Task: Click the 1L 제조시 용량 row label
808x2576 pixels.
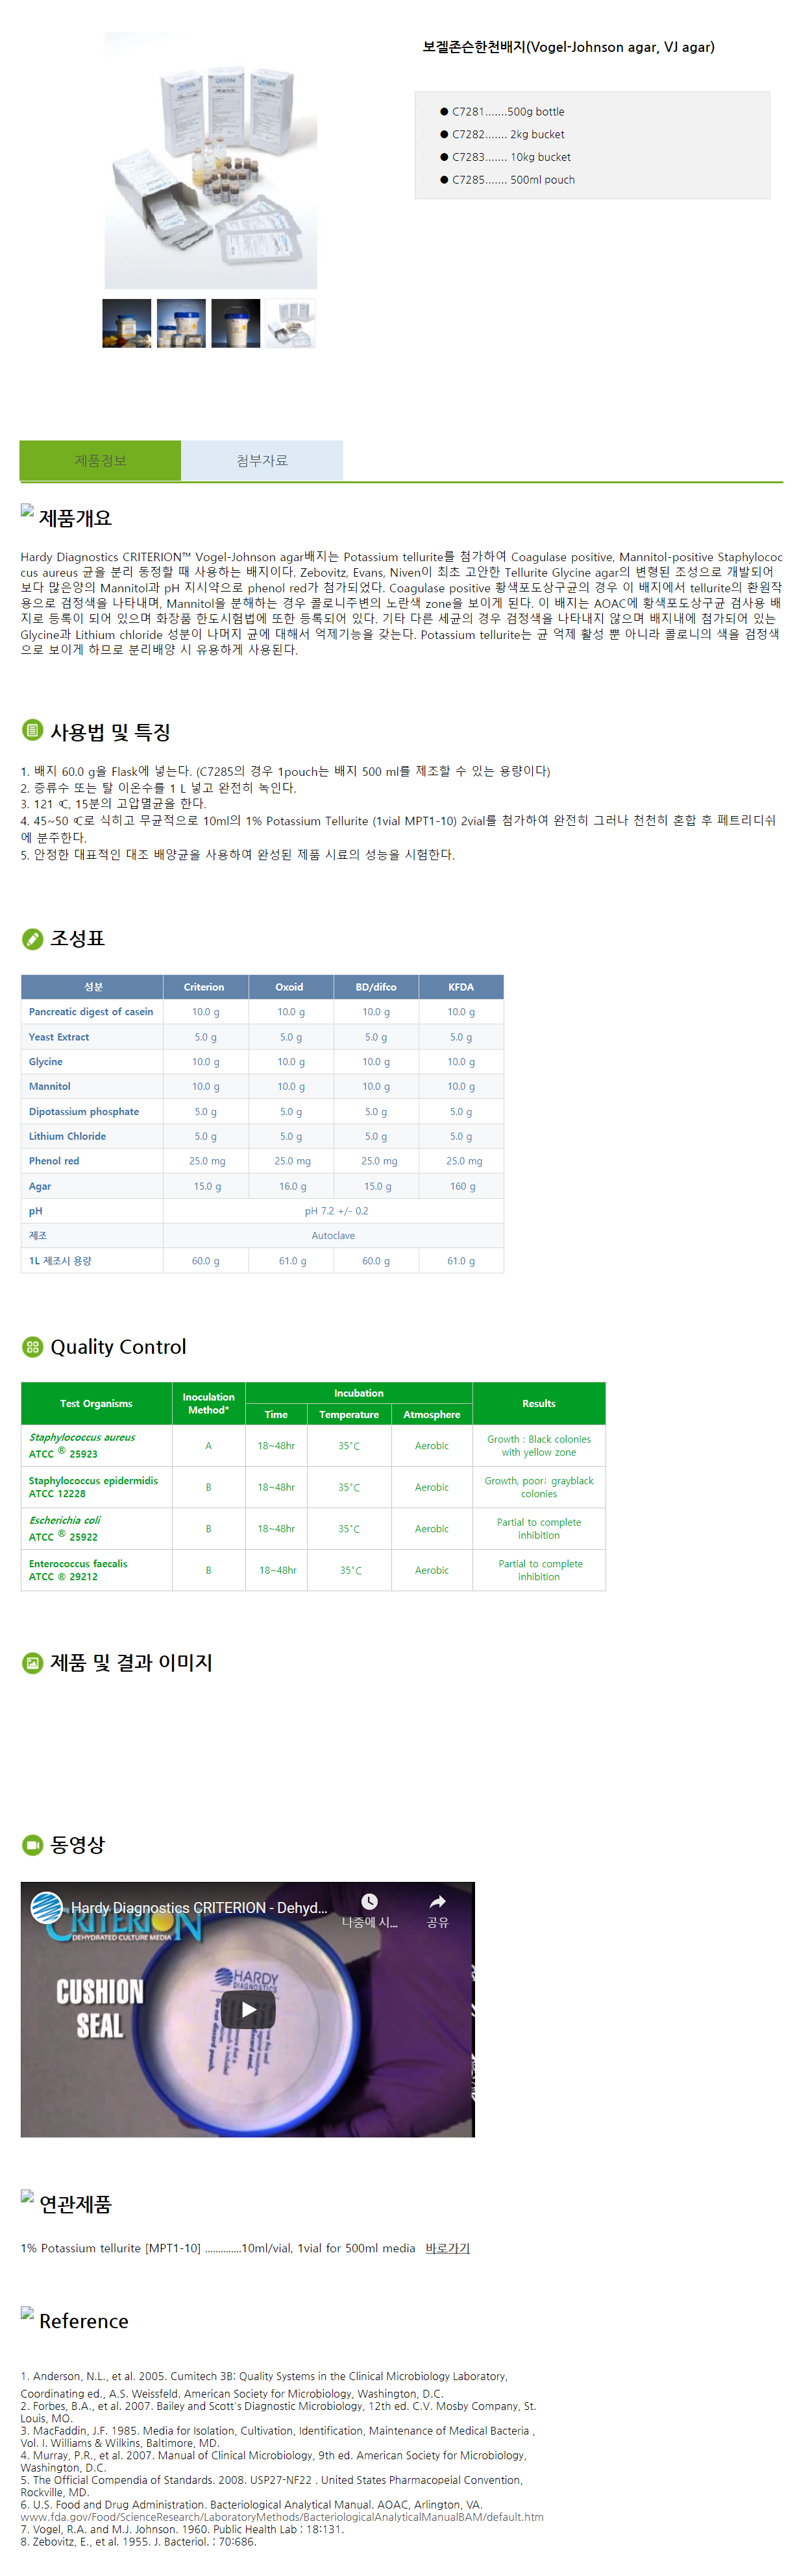Action: [x=60, y=1261]
